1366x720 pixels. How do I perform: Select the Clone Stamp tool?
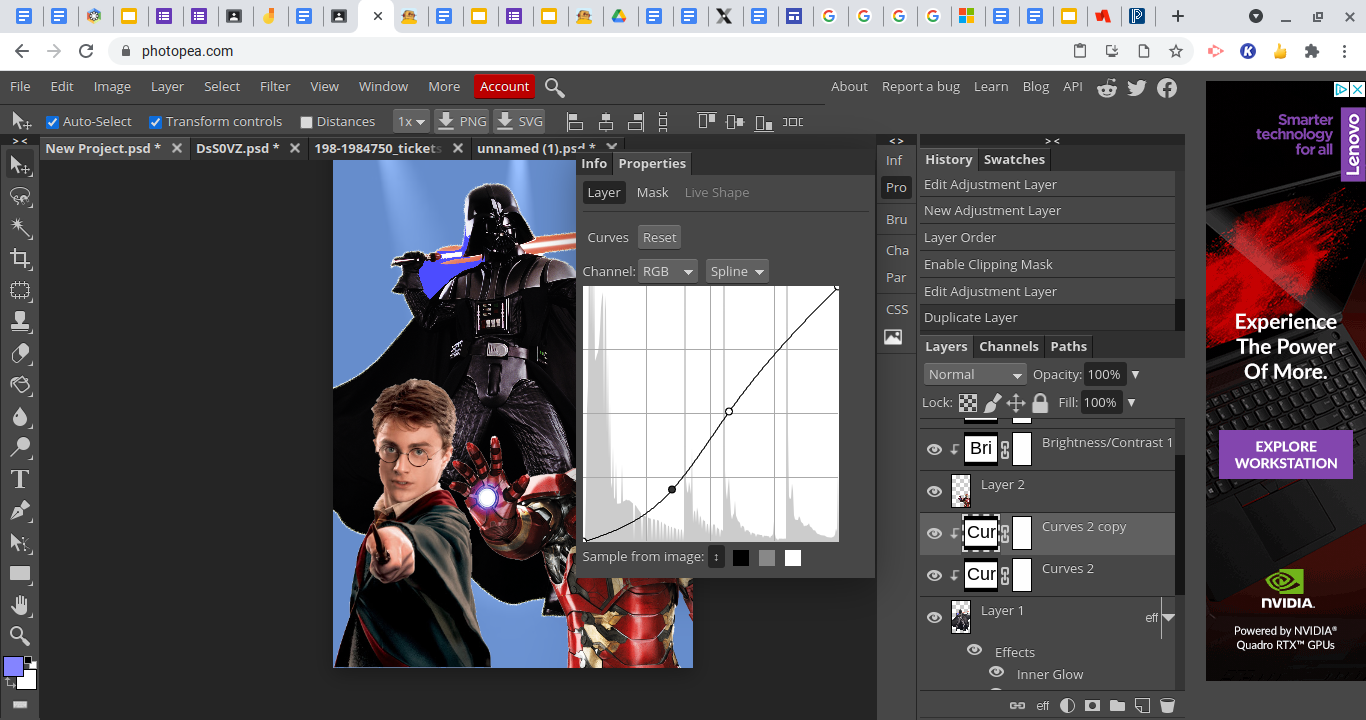coord(20,322)
